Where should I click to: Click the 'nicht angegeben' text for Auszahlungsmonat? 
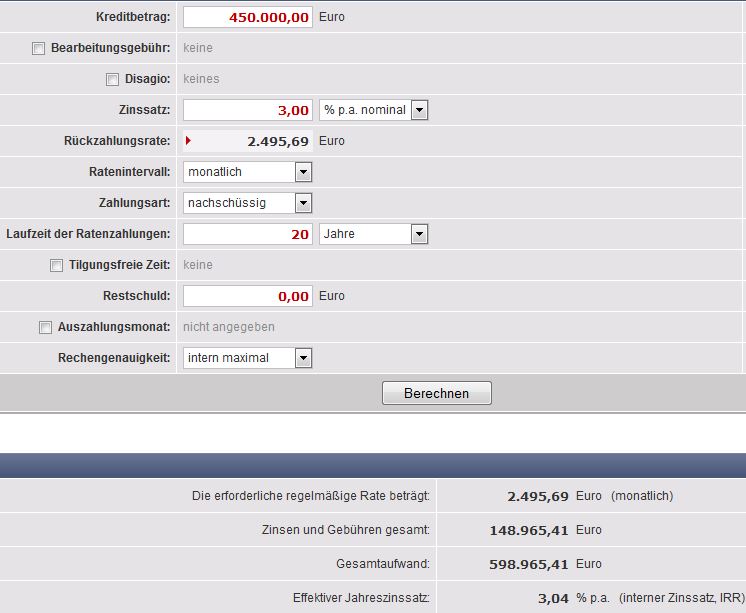(229, 327)
